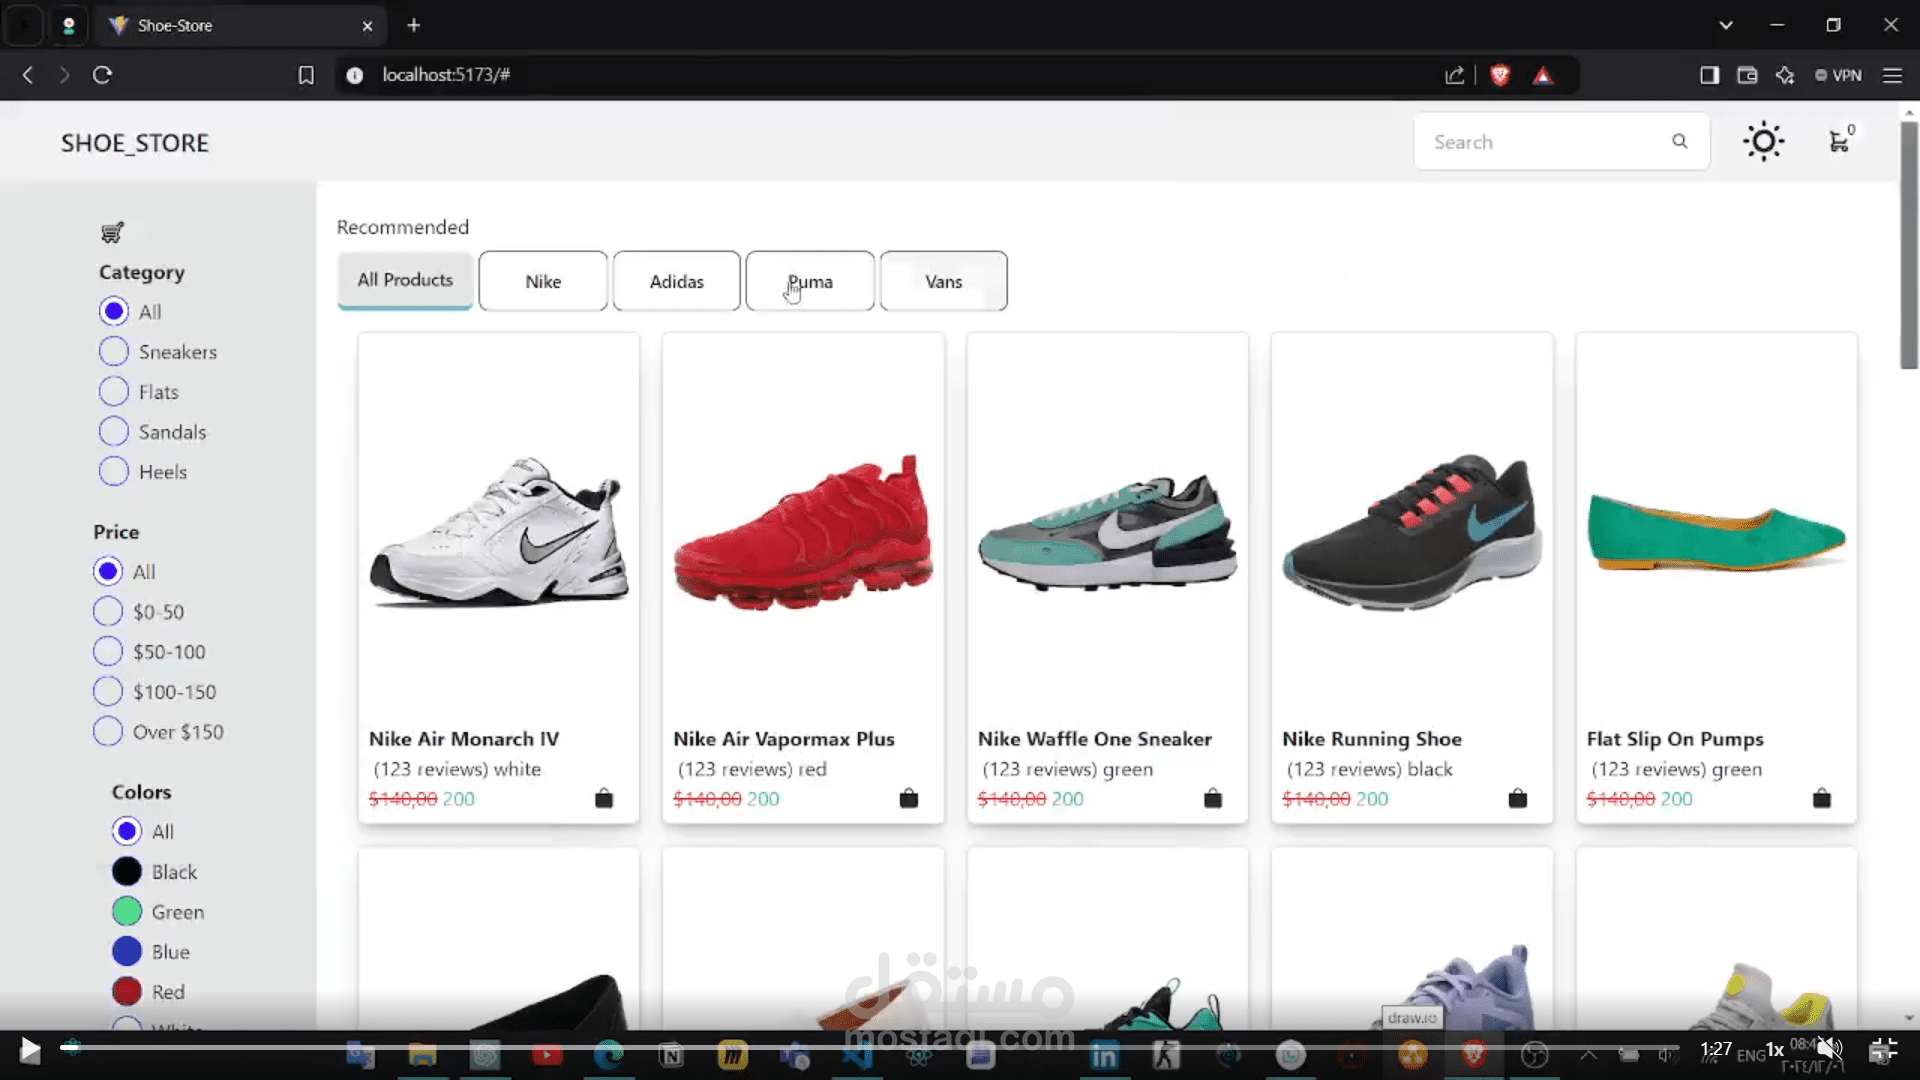Toggle the sun light/dark theme icon
This screenshot has height=1080, width=1920.
pyautogui.click(x=1763, y=141)
